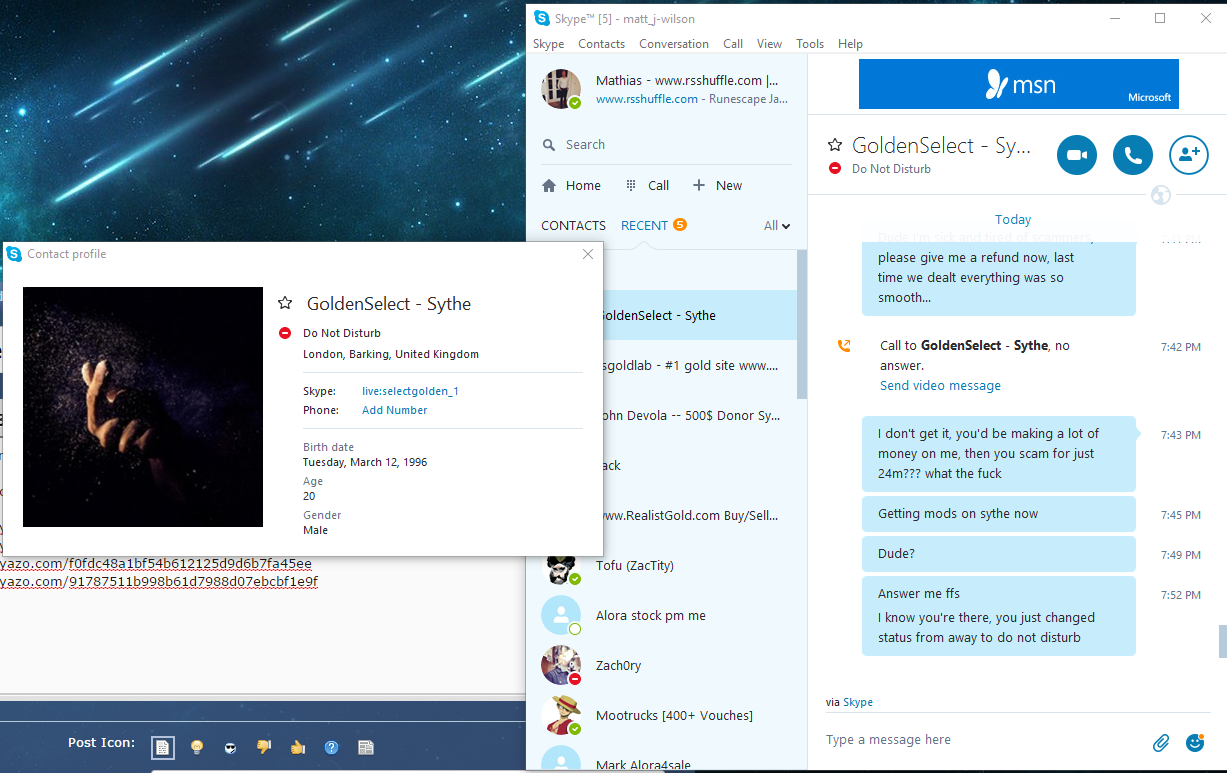Open the Mootrucks [400+ Vouches] conversation

tap(661, 715)
